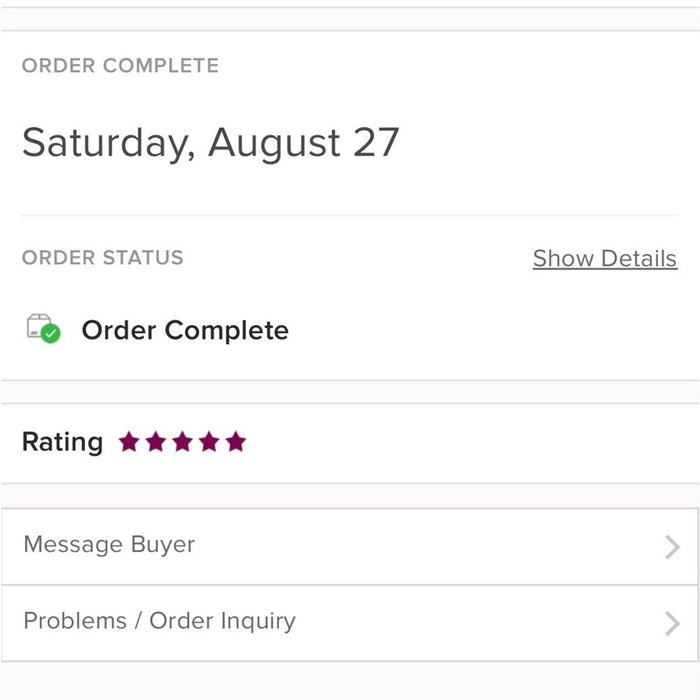Select Message Buyer label text
Image resolution: width=700 pixels, height=700 pixels.
109,545
